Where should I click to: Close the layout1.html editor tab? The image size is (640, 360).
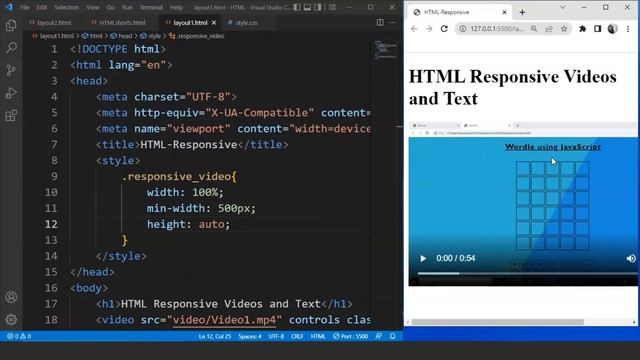coord(214,23)
